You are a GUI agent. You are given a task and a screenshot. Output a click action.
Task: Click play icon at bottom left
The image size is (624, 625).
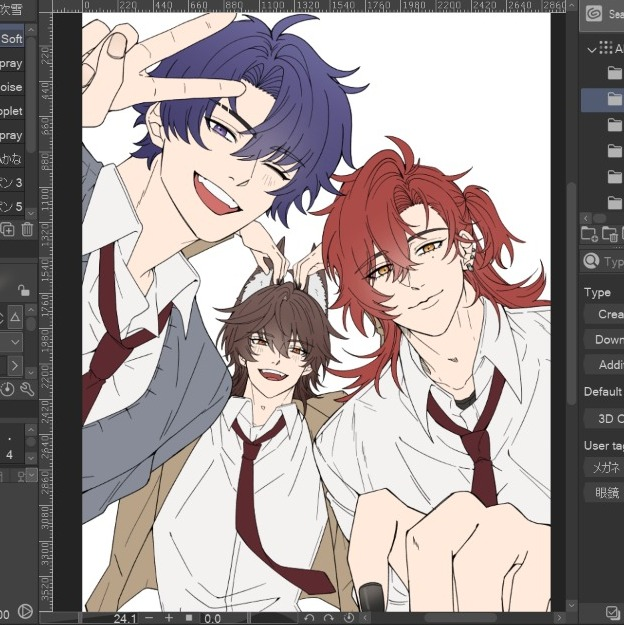click(25, 611)
